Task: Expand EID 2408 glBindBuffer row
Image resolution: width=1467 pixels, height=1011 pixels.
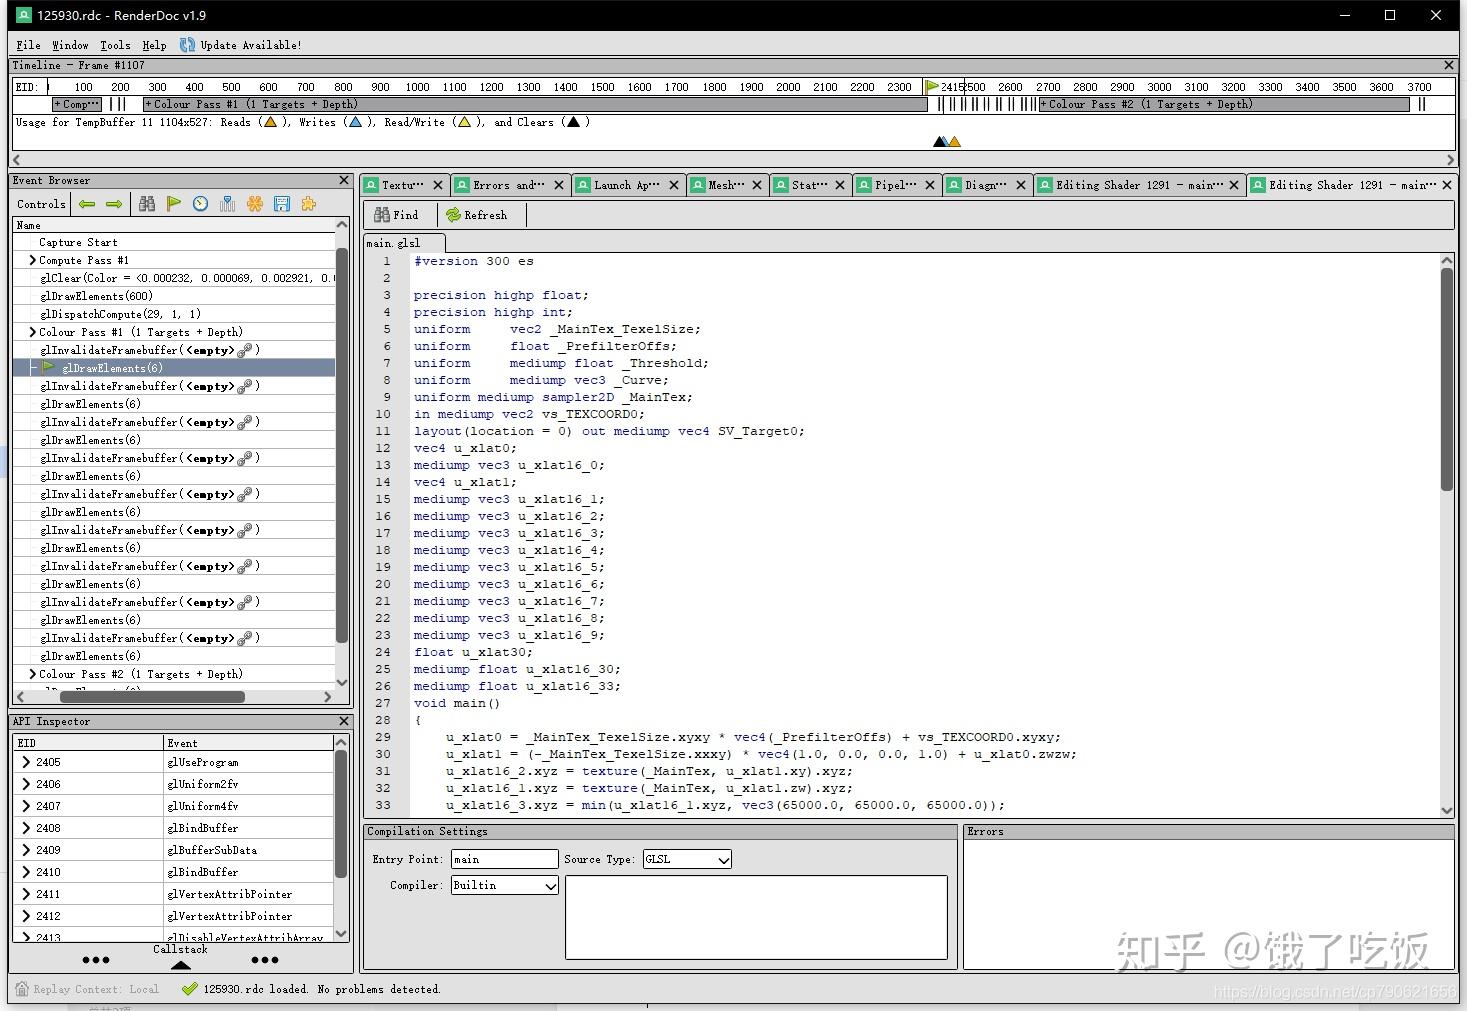Action: pos(26,828)
